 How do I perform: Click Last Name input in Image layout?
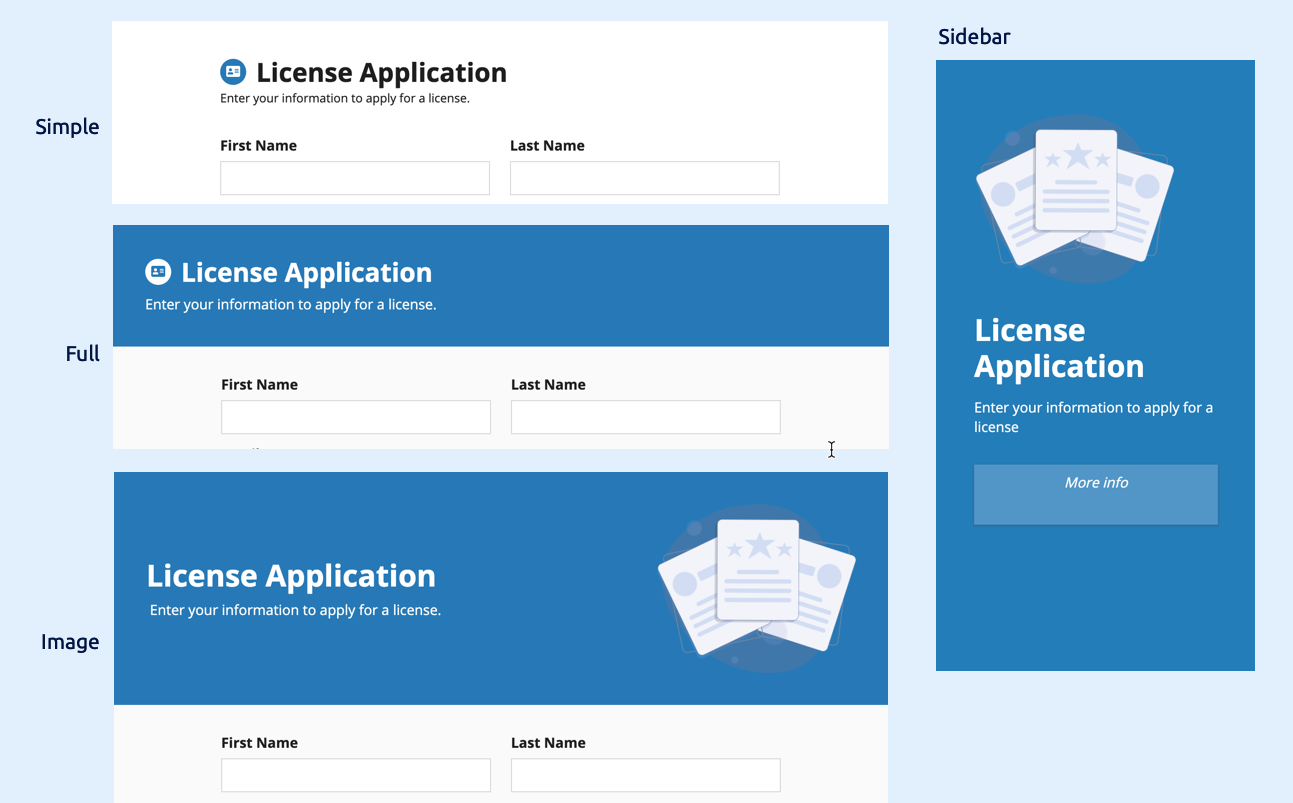(646, 775)
